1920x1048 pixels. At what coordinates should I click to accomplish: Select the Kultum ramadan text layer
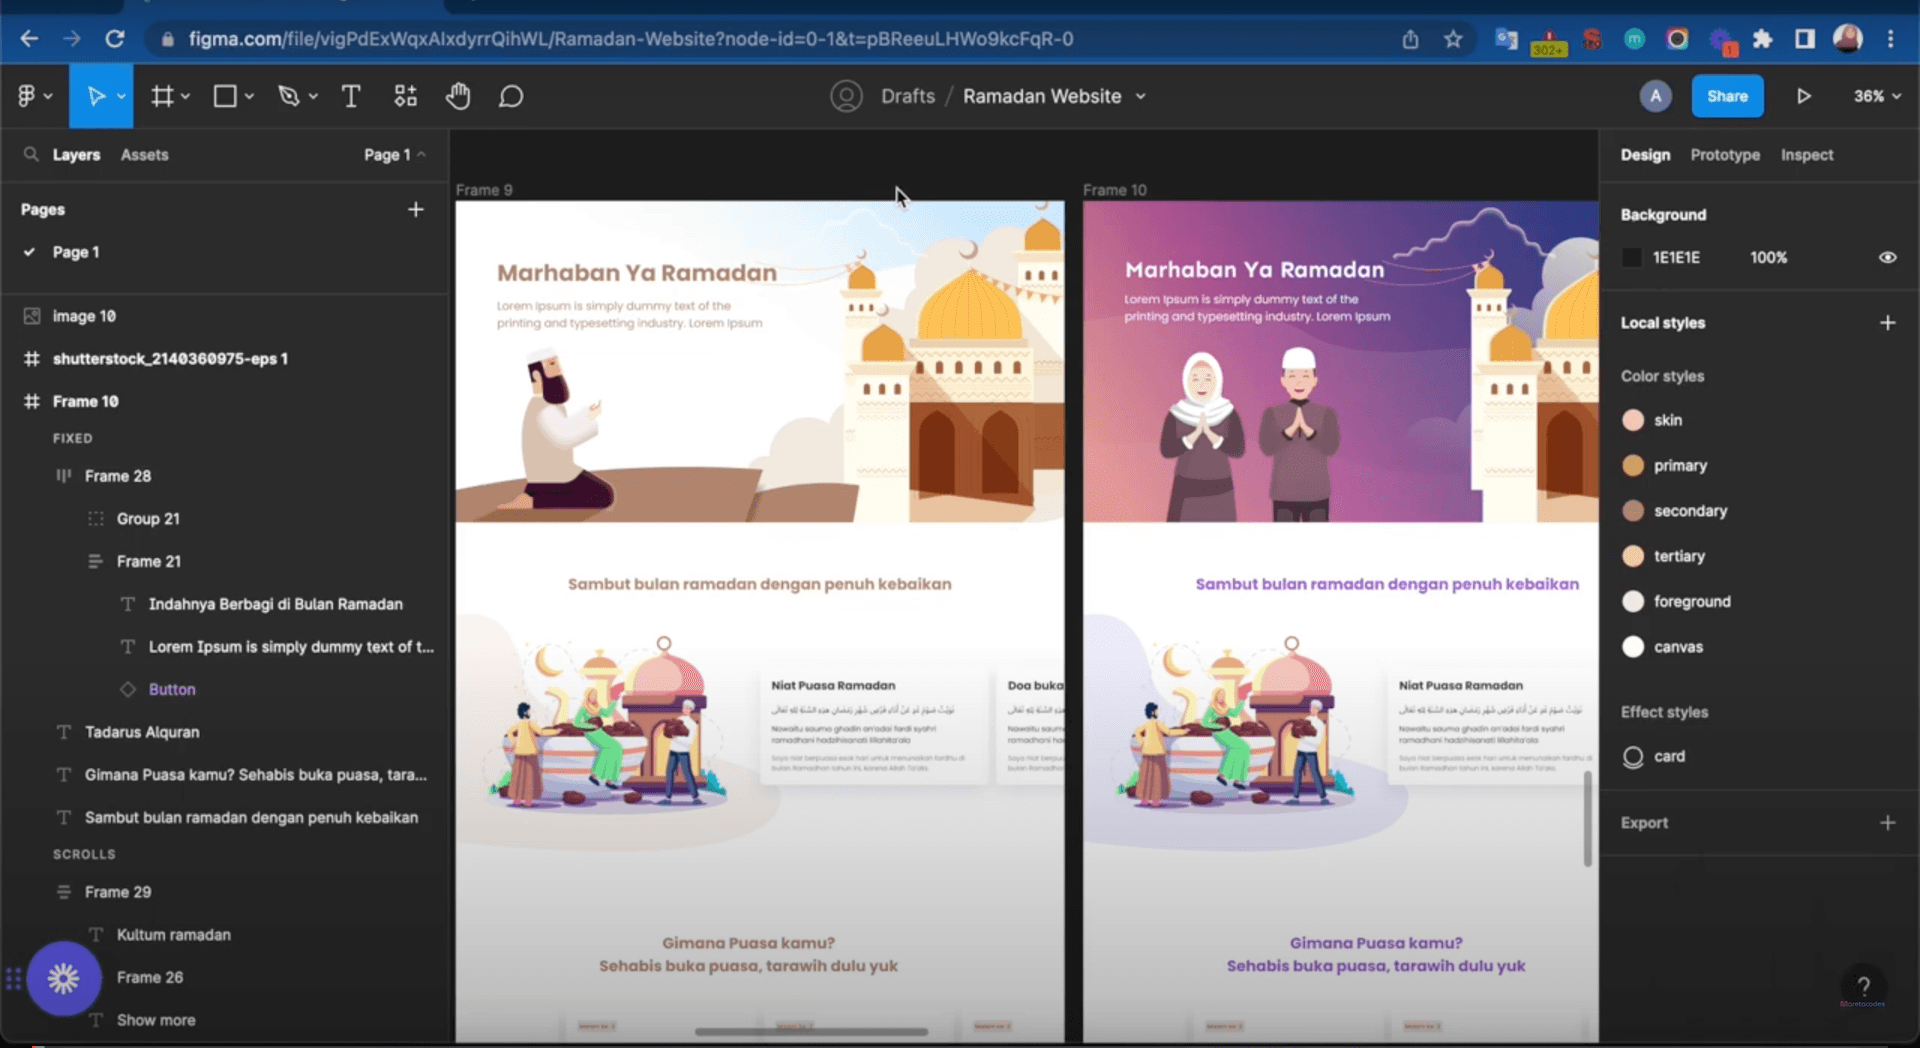tap(174, 934)
